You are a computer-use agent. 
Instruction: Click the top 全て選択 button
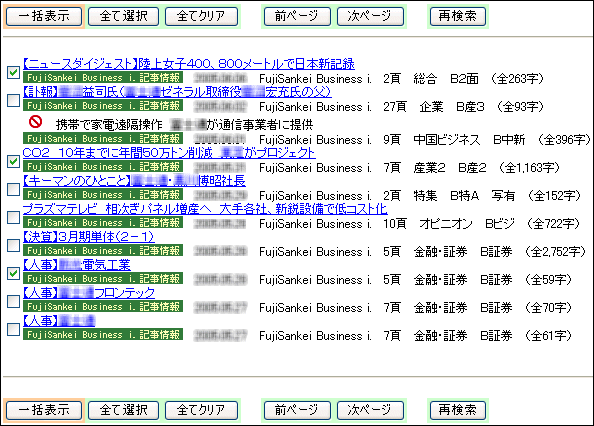(x=123, y=16)
